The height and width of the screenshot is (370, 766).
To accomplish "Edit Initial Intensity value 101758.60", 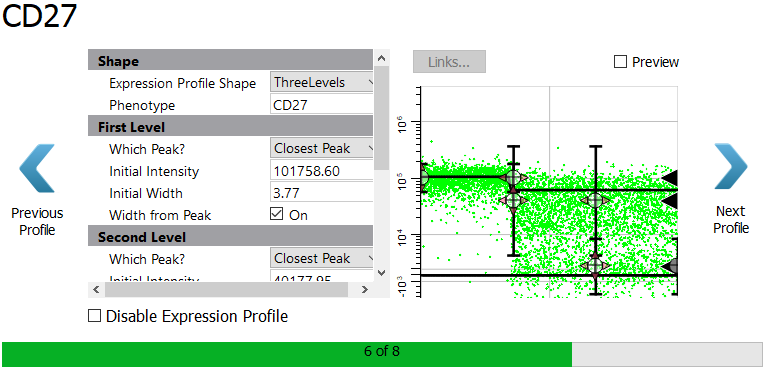I will click(321, 171).
